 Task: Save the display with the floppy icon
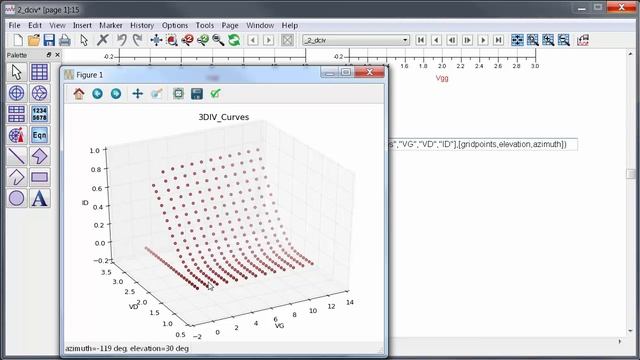[x=49, y=40]
